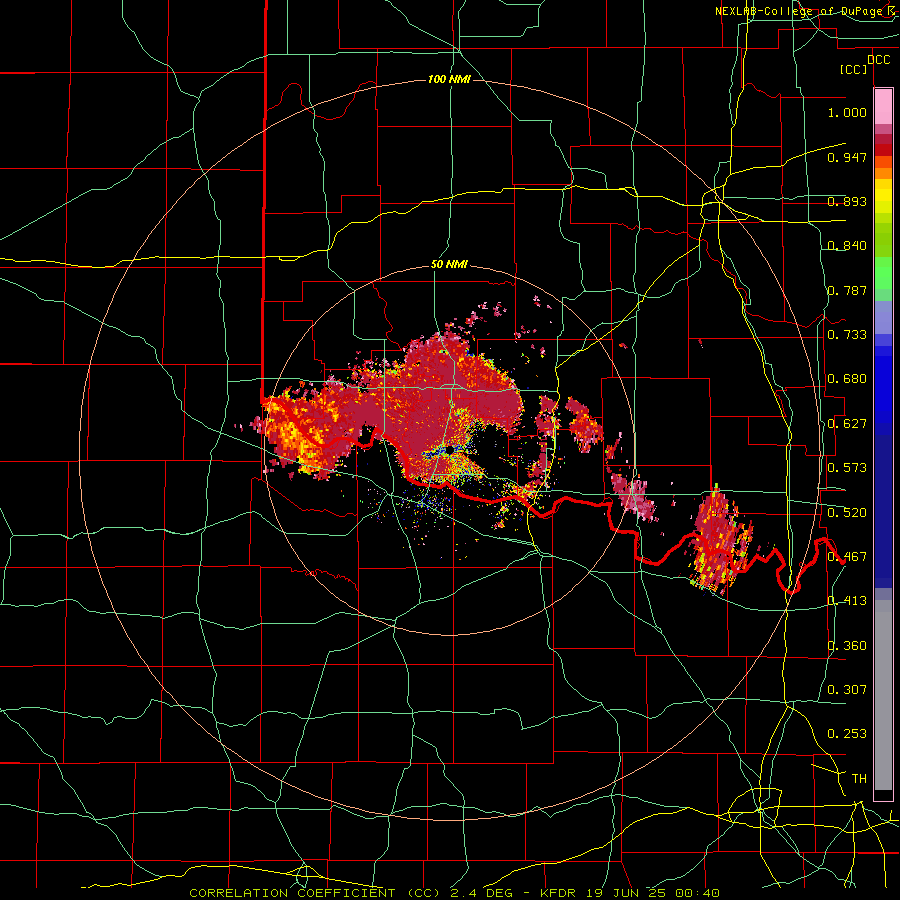Click the 19 JUN 25 00:40 timestamp
900x900 pixels.
pos(655,893)
